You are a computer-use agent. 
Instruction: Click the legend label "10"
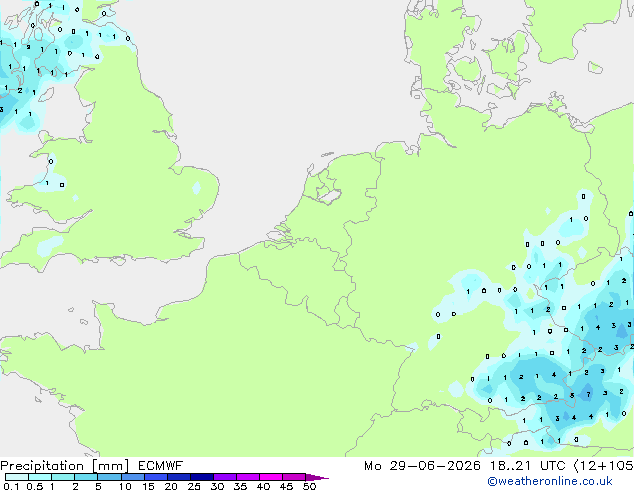pos(125,486)
